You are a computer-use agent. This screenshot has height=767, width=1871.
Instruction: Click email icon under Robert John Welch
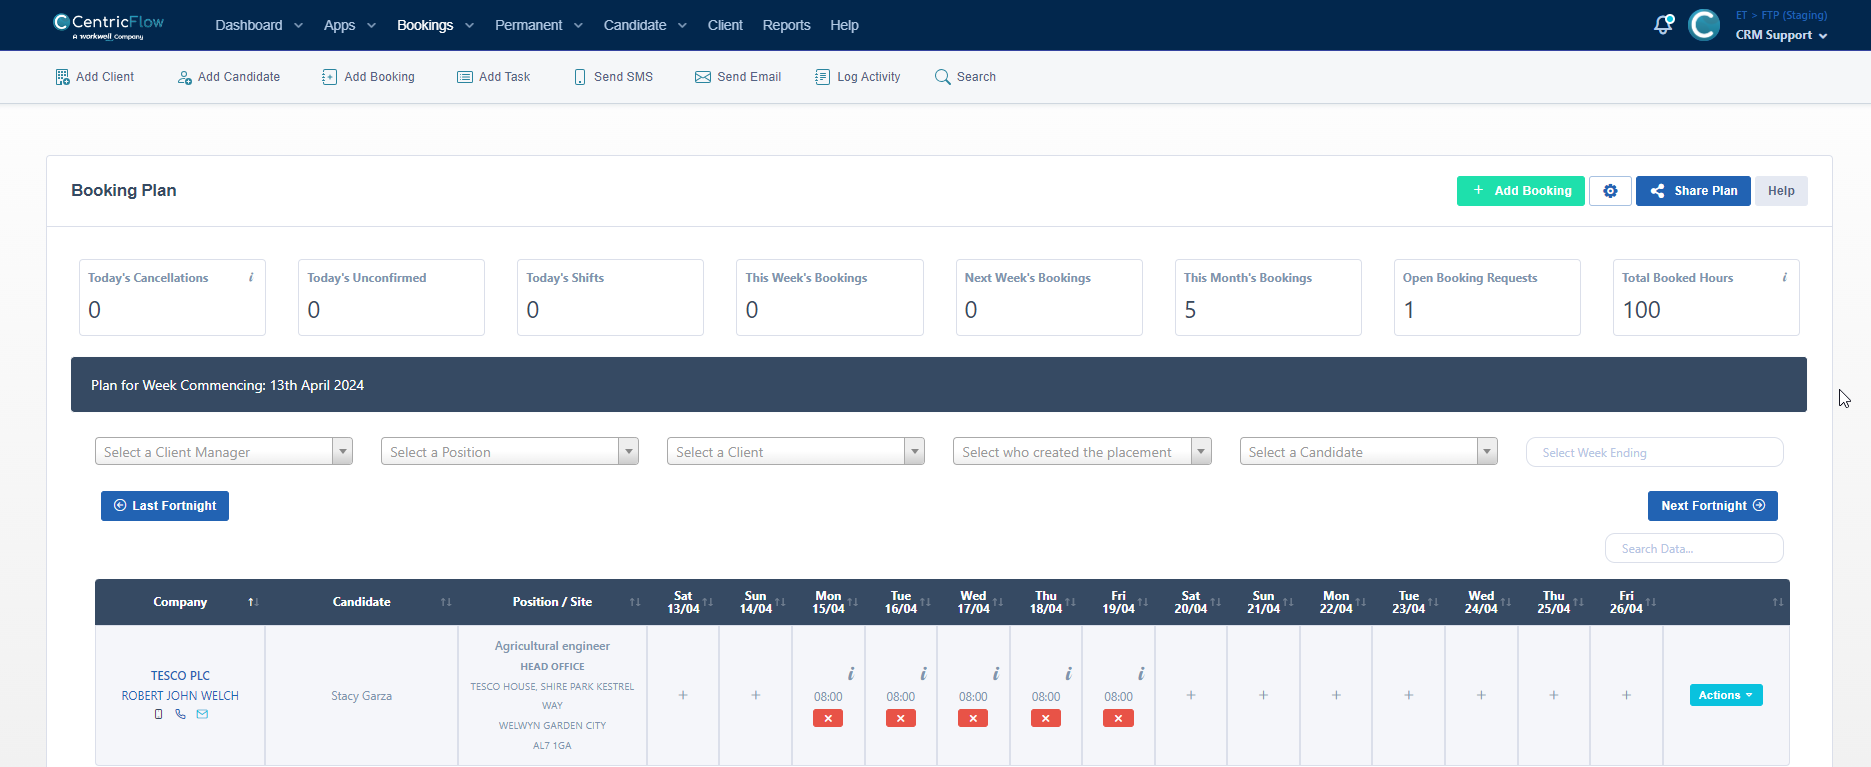tap(202, 714)
